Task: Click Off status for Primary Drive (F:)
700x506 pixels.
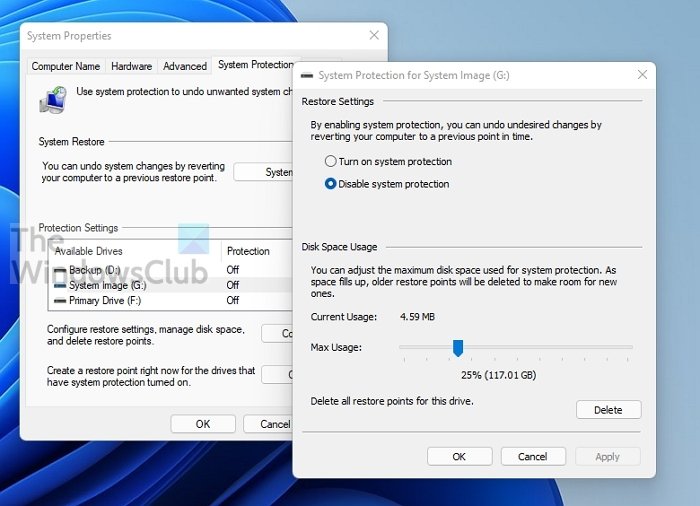Action: click(x=233, y=300)
